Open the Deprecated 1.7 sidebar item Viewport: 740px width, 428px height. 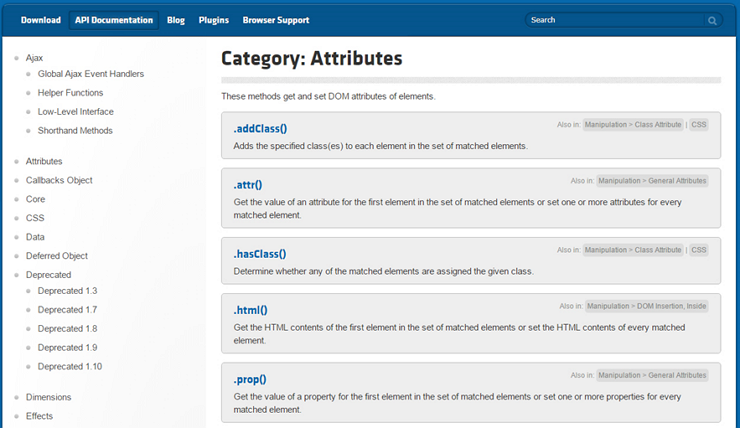67,310
